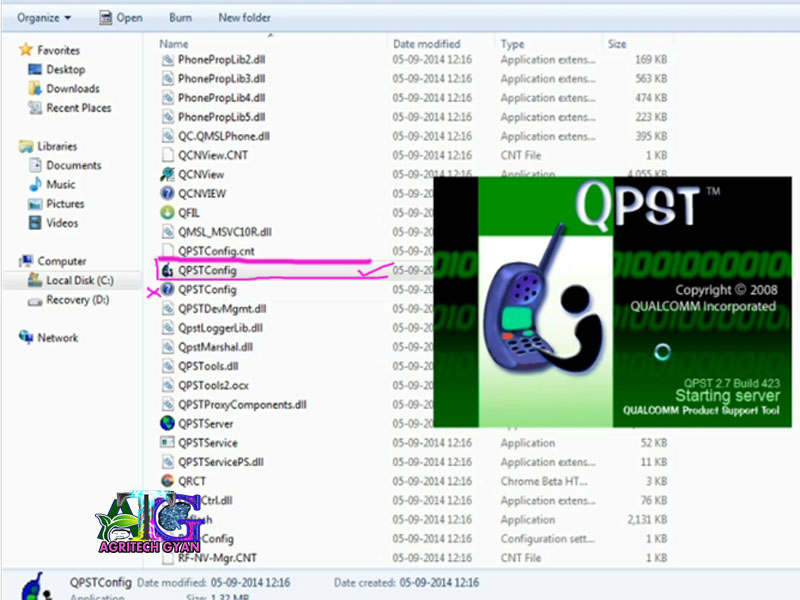Select QpstLoggerLib.dll file

pyautogui.click(x=220, y=328)
